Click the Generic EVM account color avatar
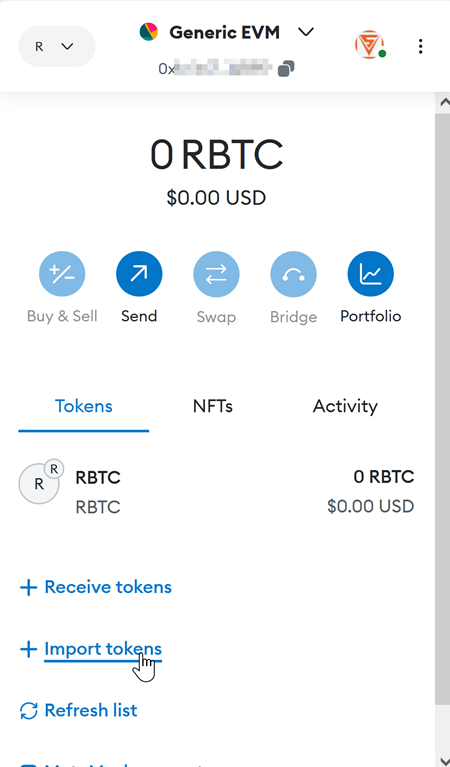 point(148,32)
